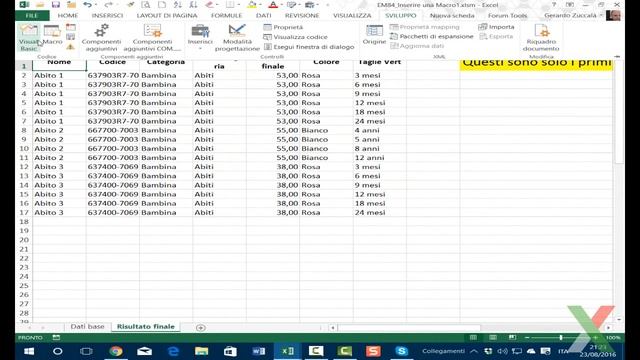Screen dimensions: 640x360
Task: Click Pacchetti di espansione
Action: pos(431,36)
